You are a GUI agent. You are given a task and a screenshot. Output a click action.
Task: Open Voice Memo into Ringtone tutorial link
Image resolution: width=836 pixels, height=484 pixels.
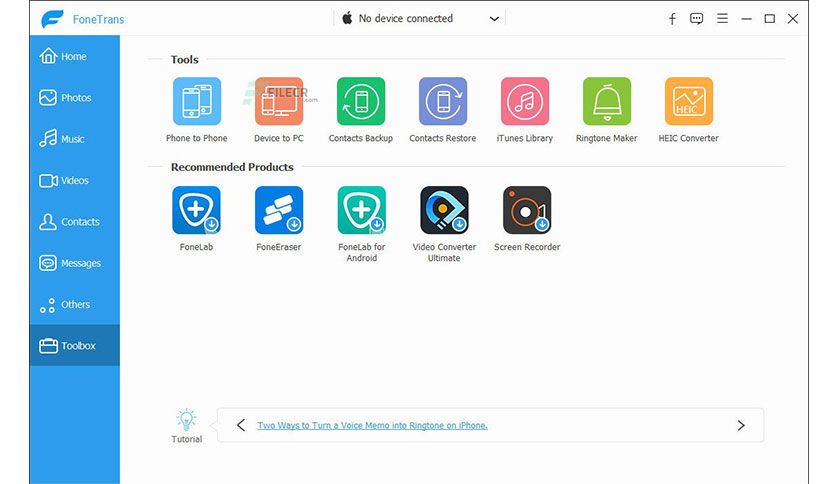point(372,425)
